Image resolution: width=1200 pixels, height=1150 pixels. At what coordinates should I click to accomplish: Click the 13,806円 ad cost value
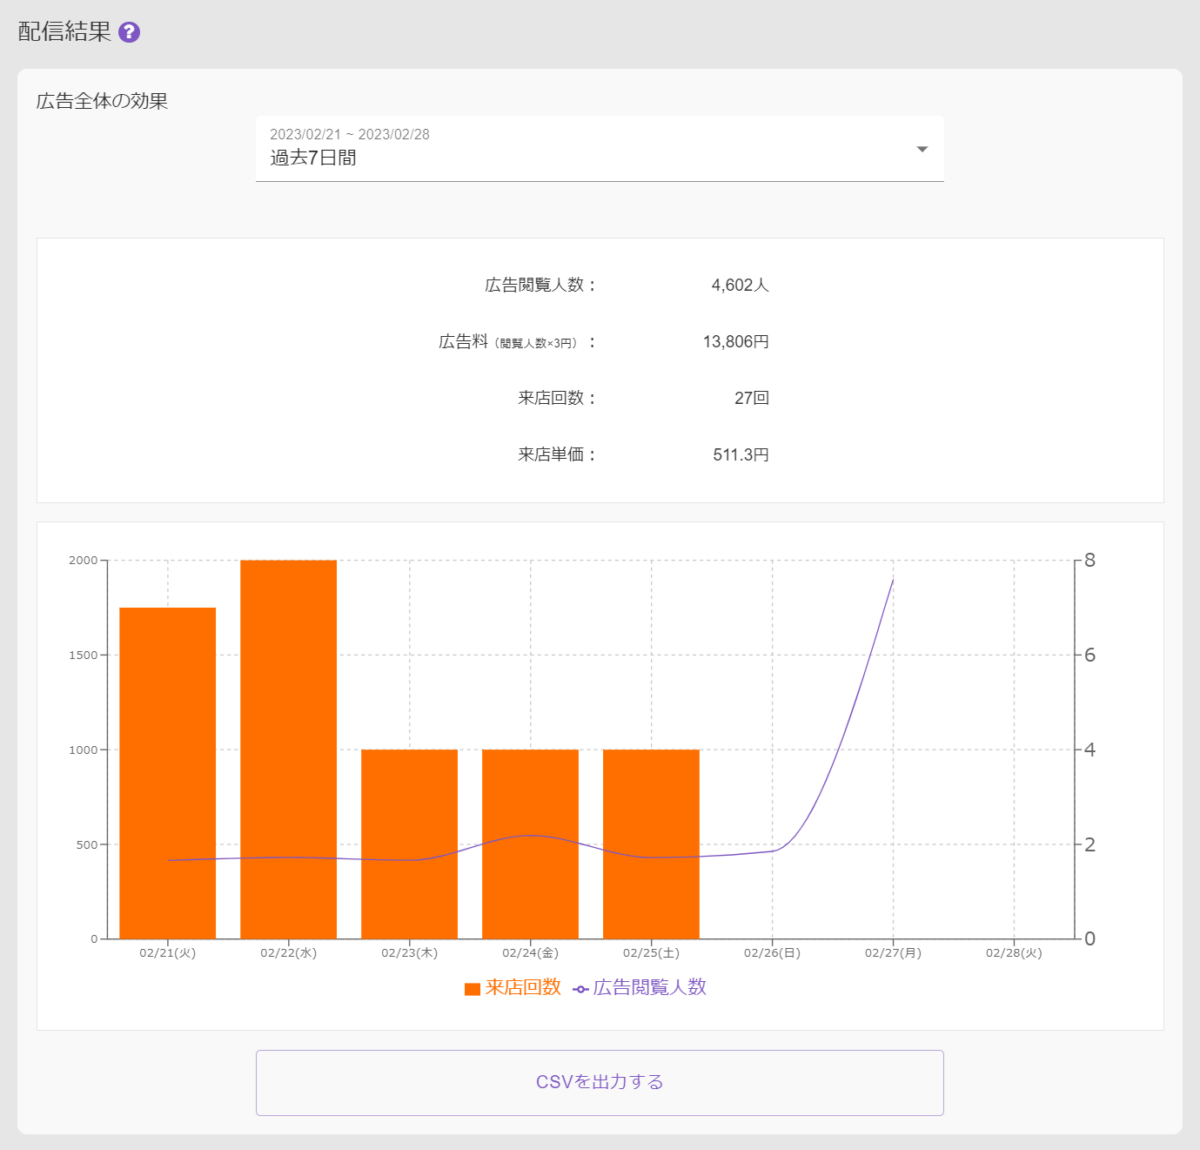736,342
